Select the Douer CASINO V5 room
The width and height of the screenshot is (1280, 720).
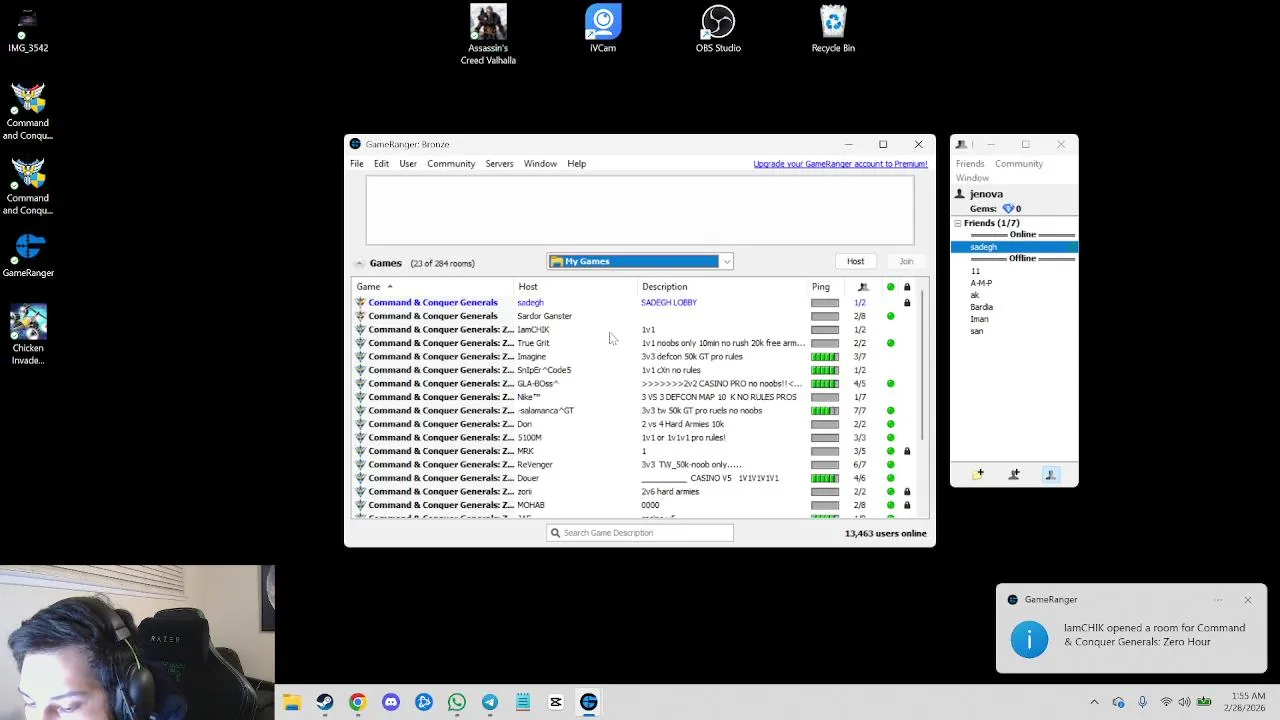tap(635, 478)
